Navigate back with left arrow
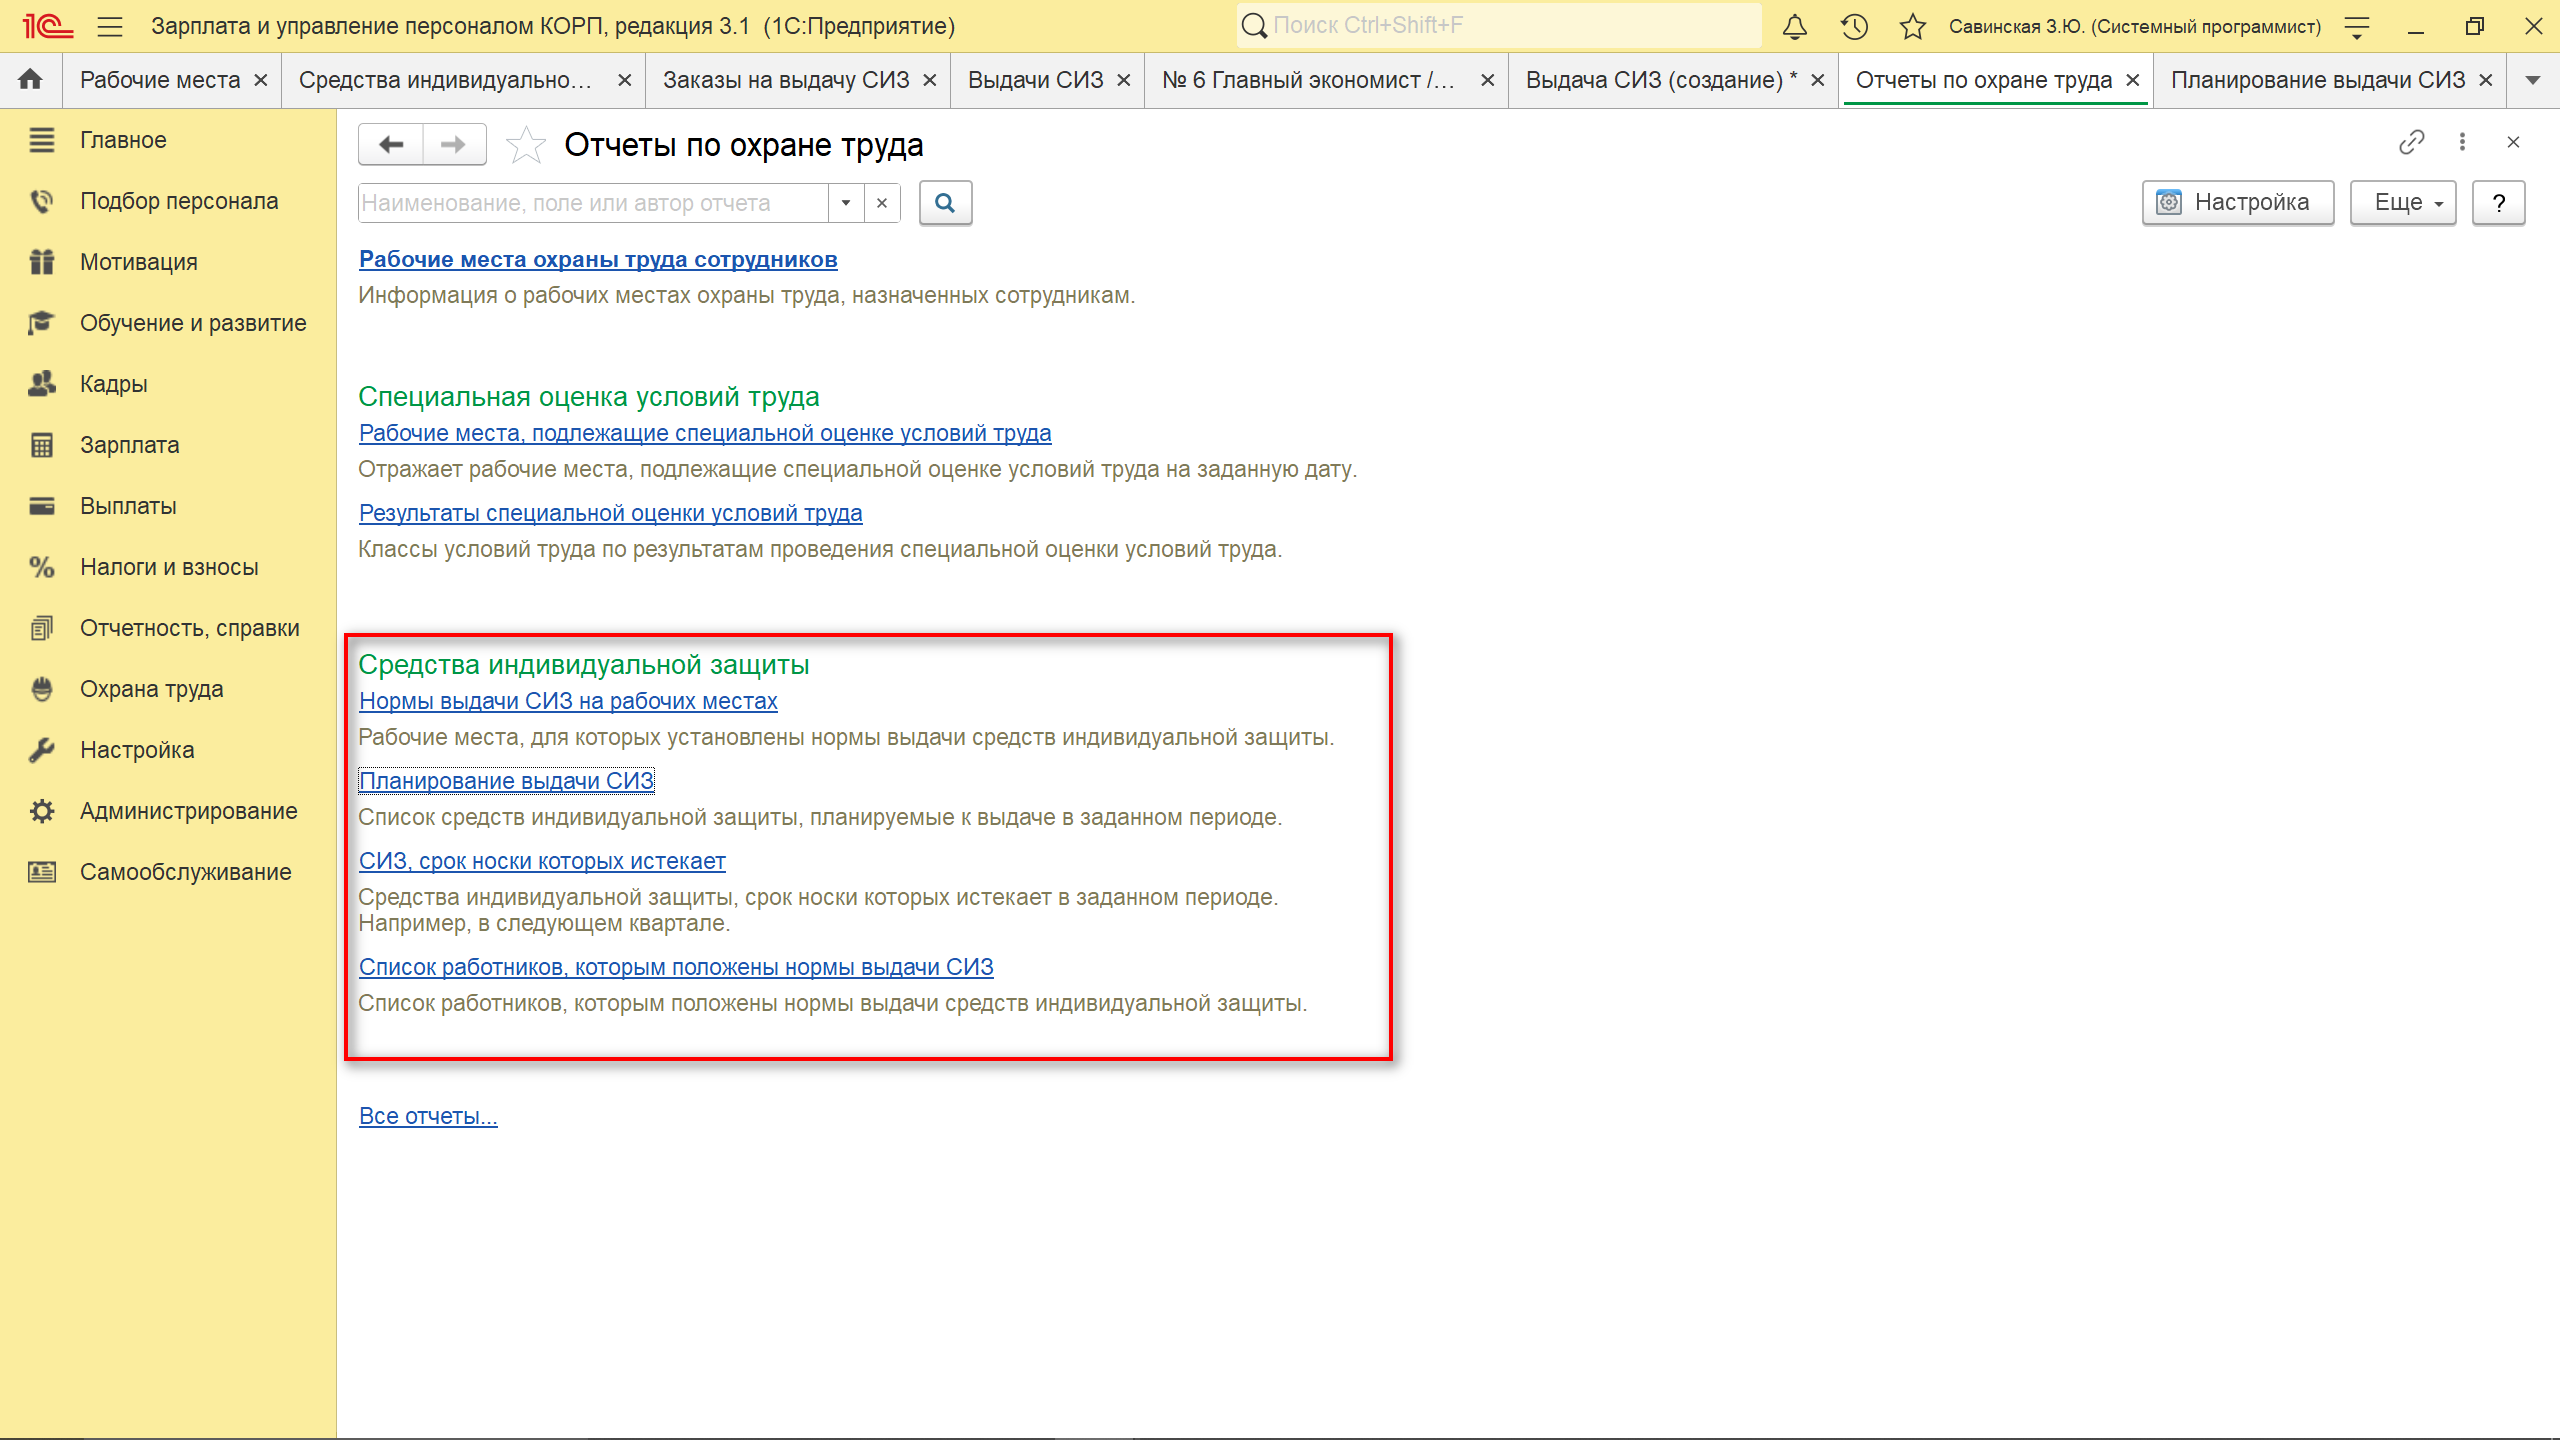The image size is (2560, 1440). pos(391,145)
